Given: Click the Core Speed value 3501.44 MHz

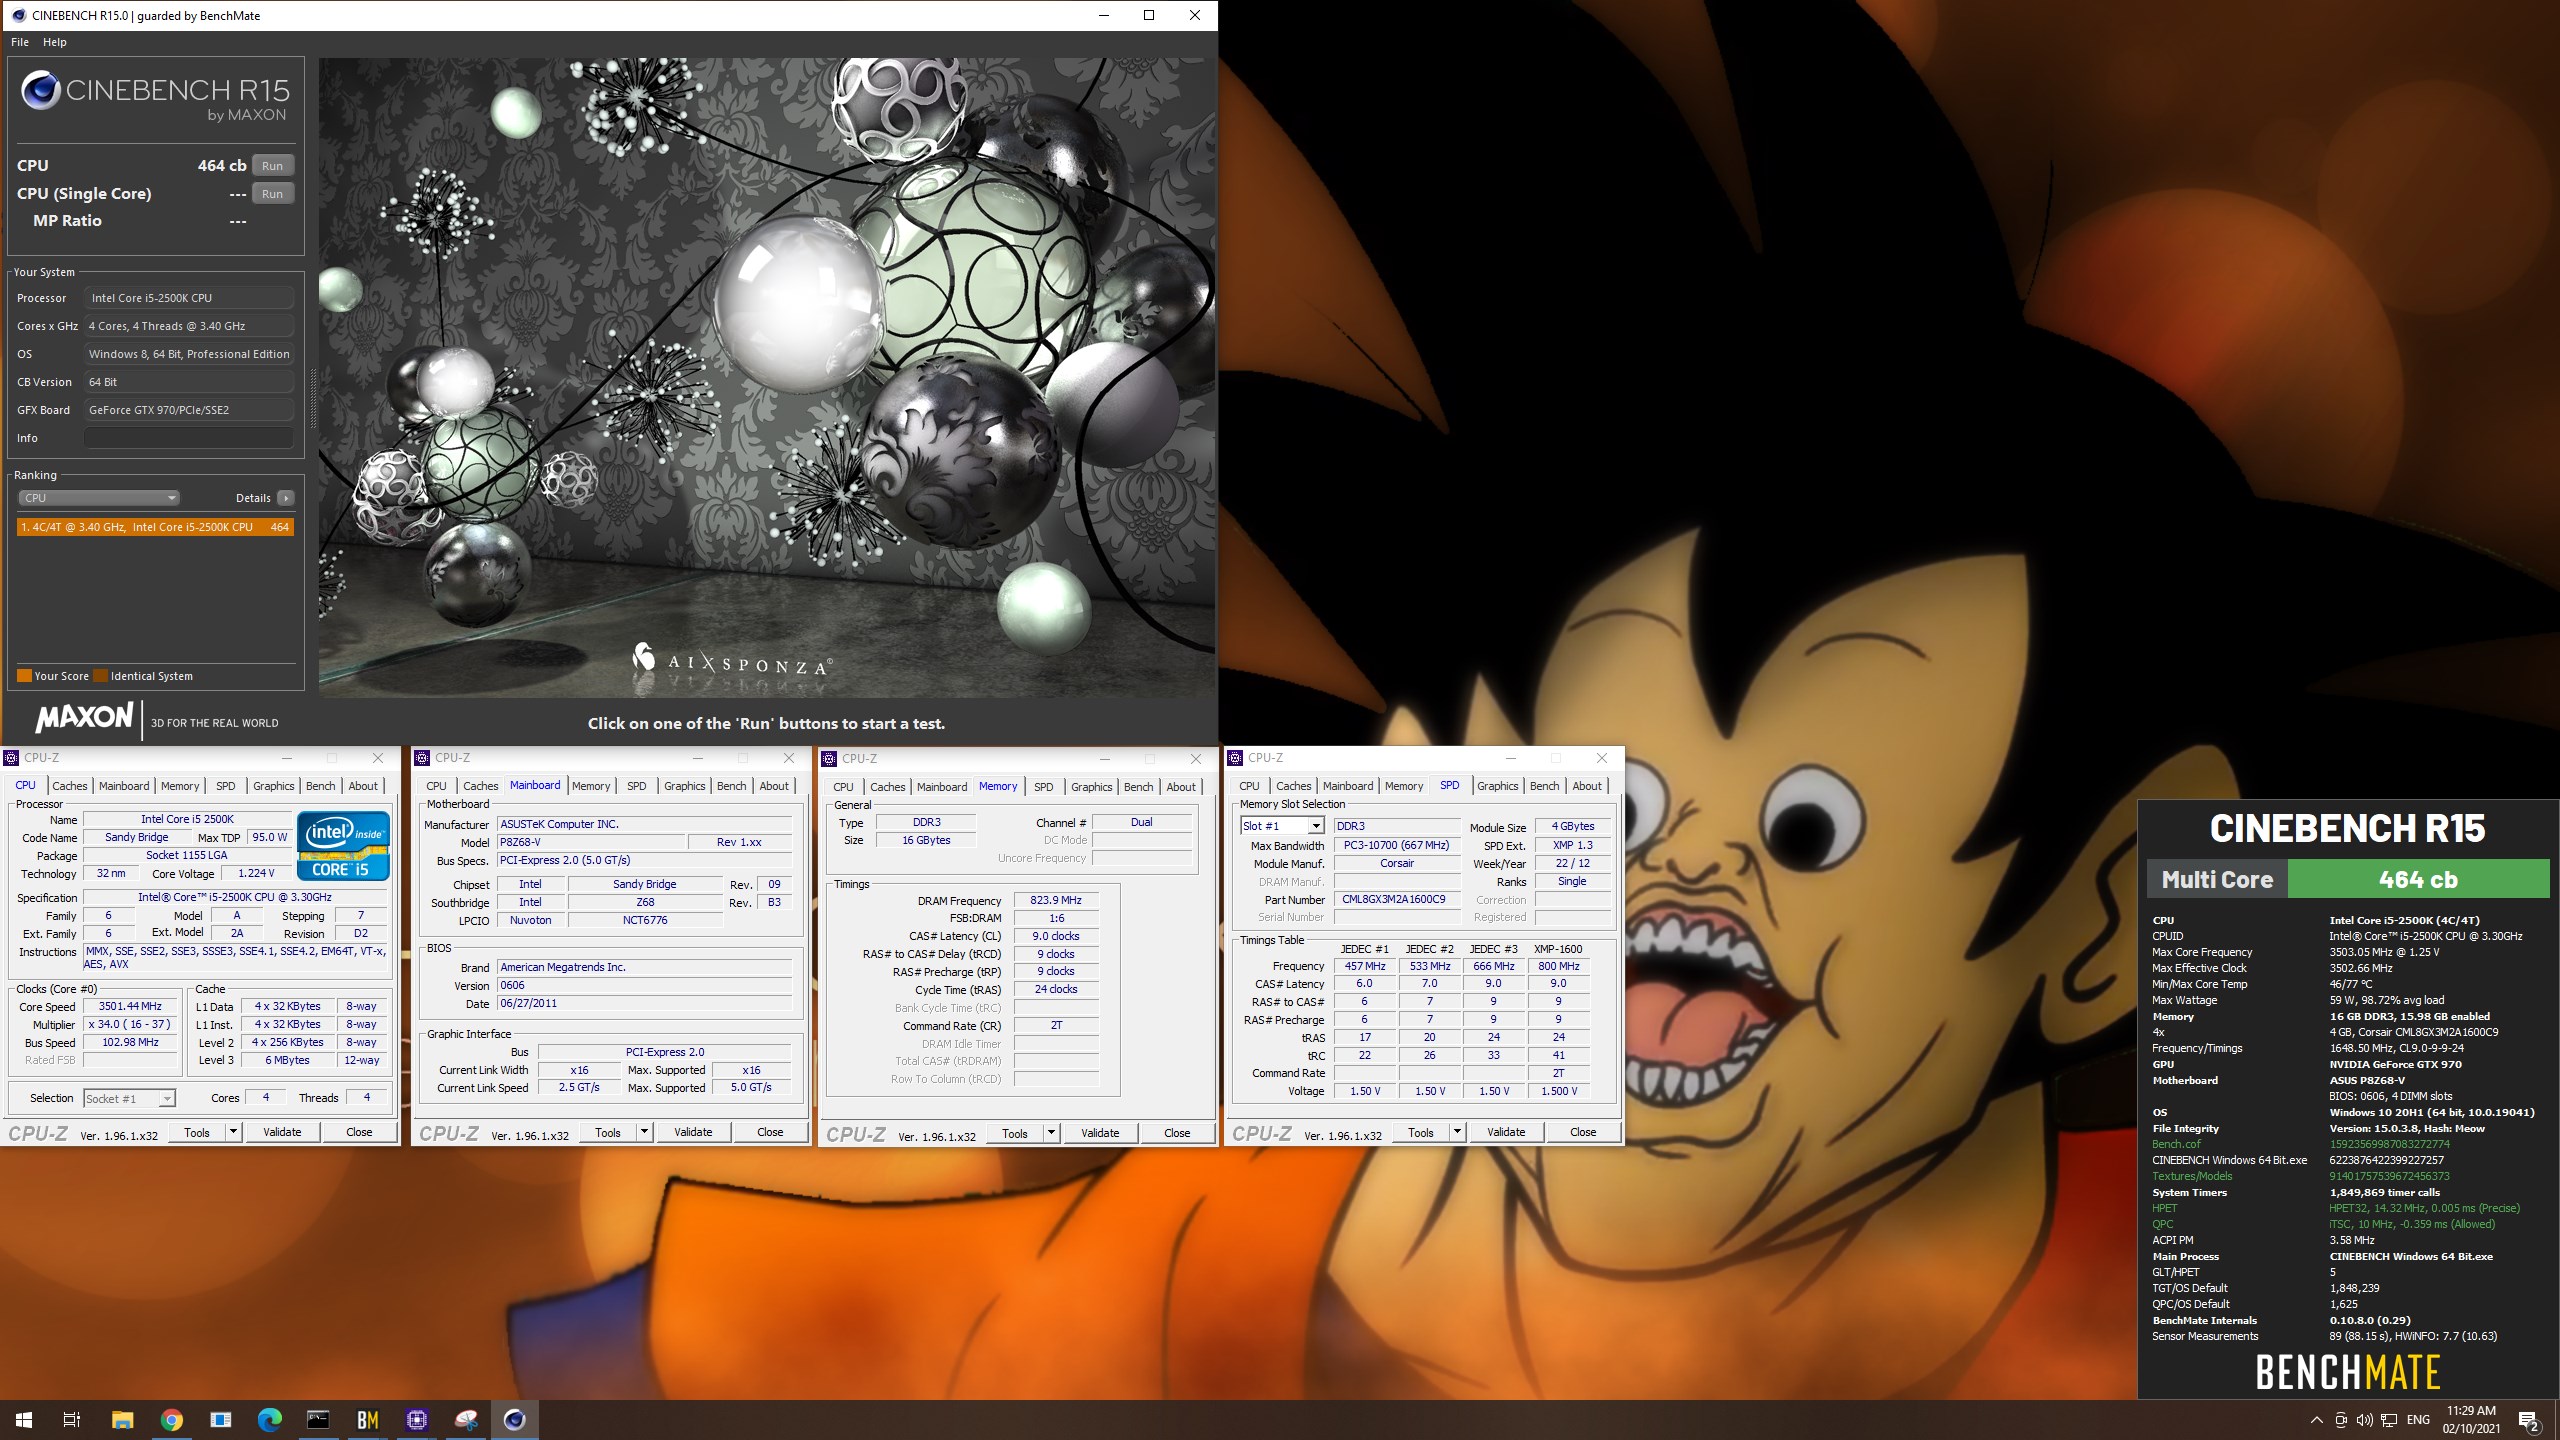Looking at the screenshot, I should [130, 1006].
